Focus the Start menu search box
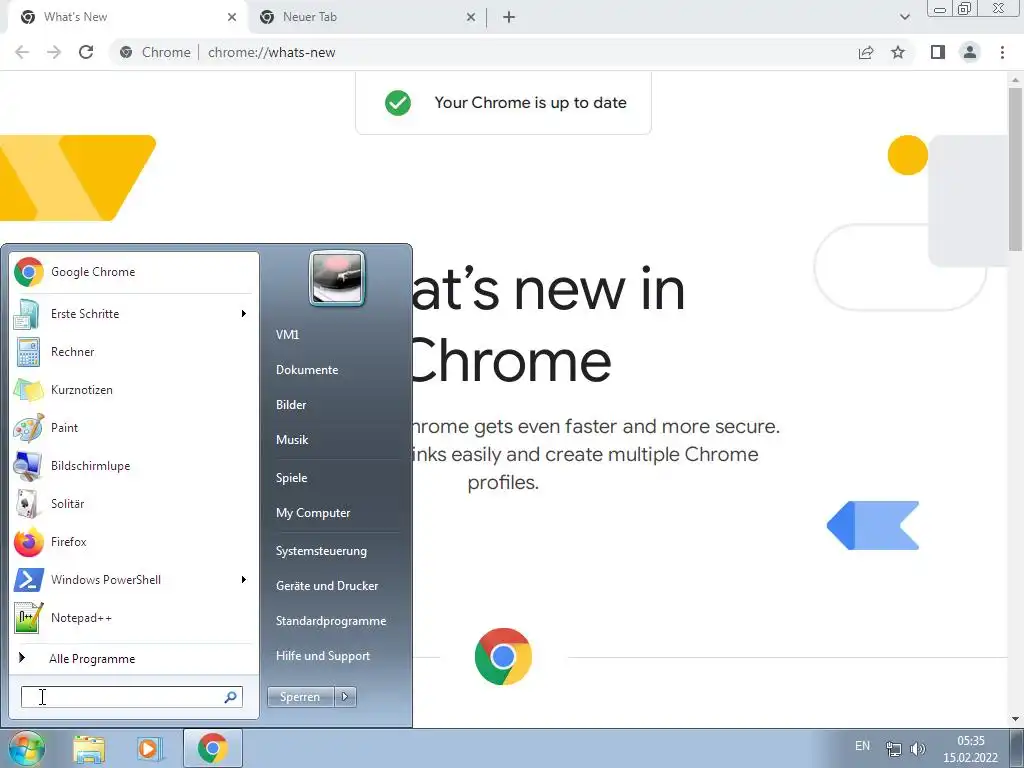This screenshot has width=1024, height=768. 131,697
